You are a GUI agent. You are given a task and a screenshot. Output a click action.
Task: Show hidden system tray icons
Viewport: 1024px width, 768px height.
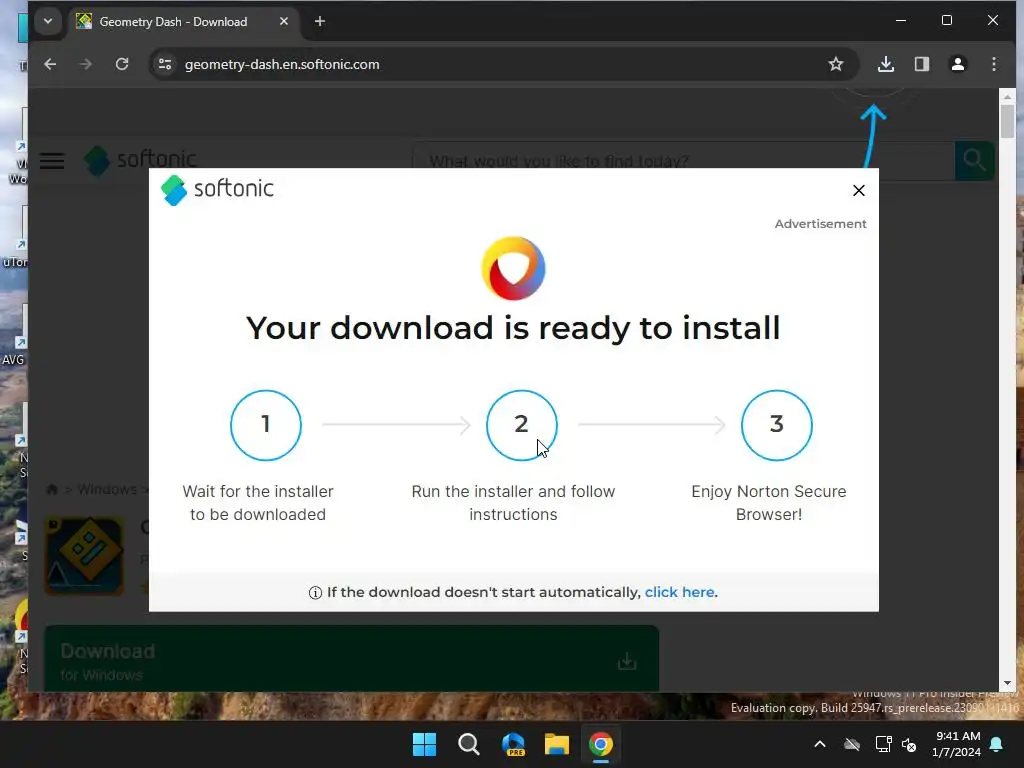(x=820, y=744)
